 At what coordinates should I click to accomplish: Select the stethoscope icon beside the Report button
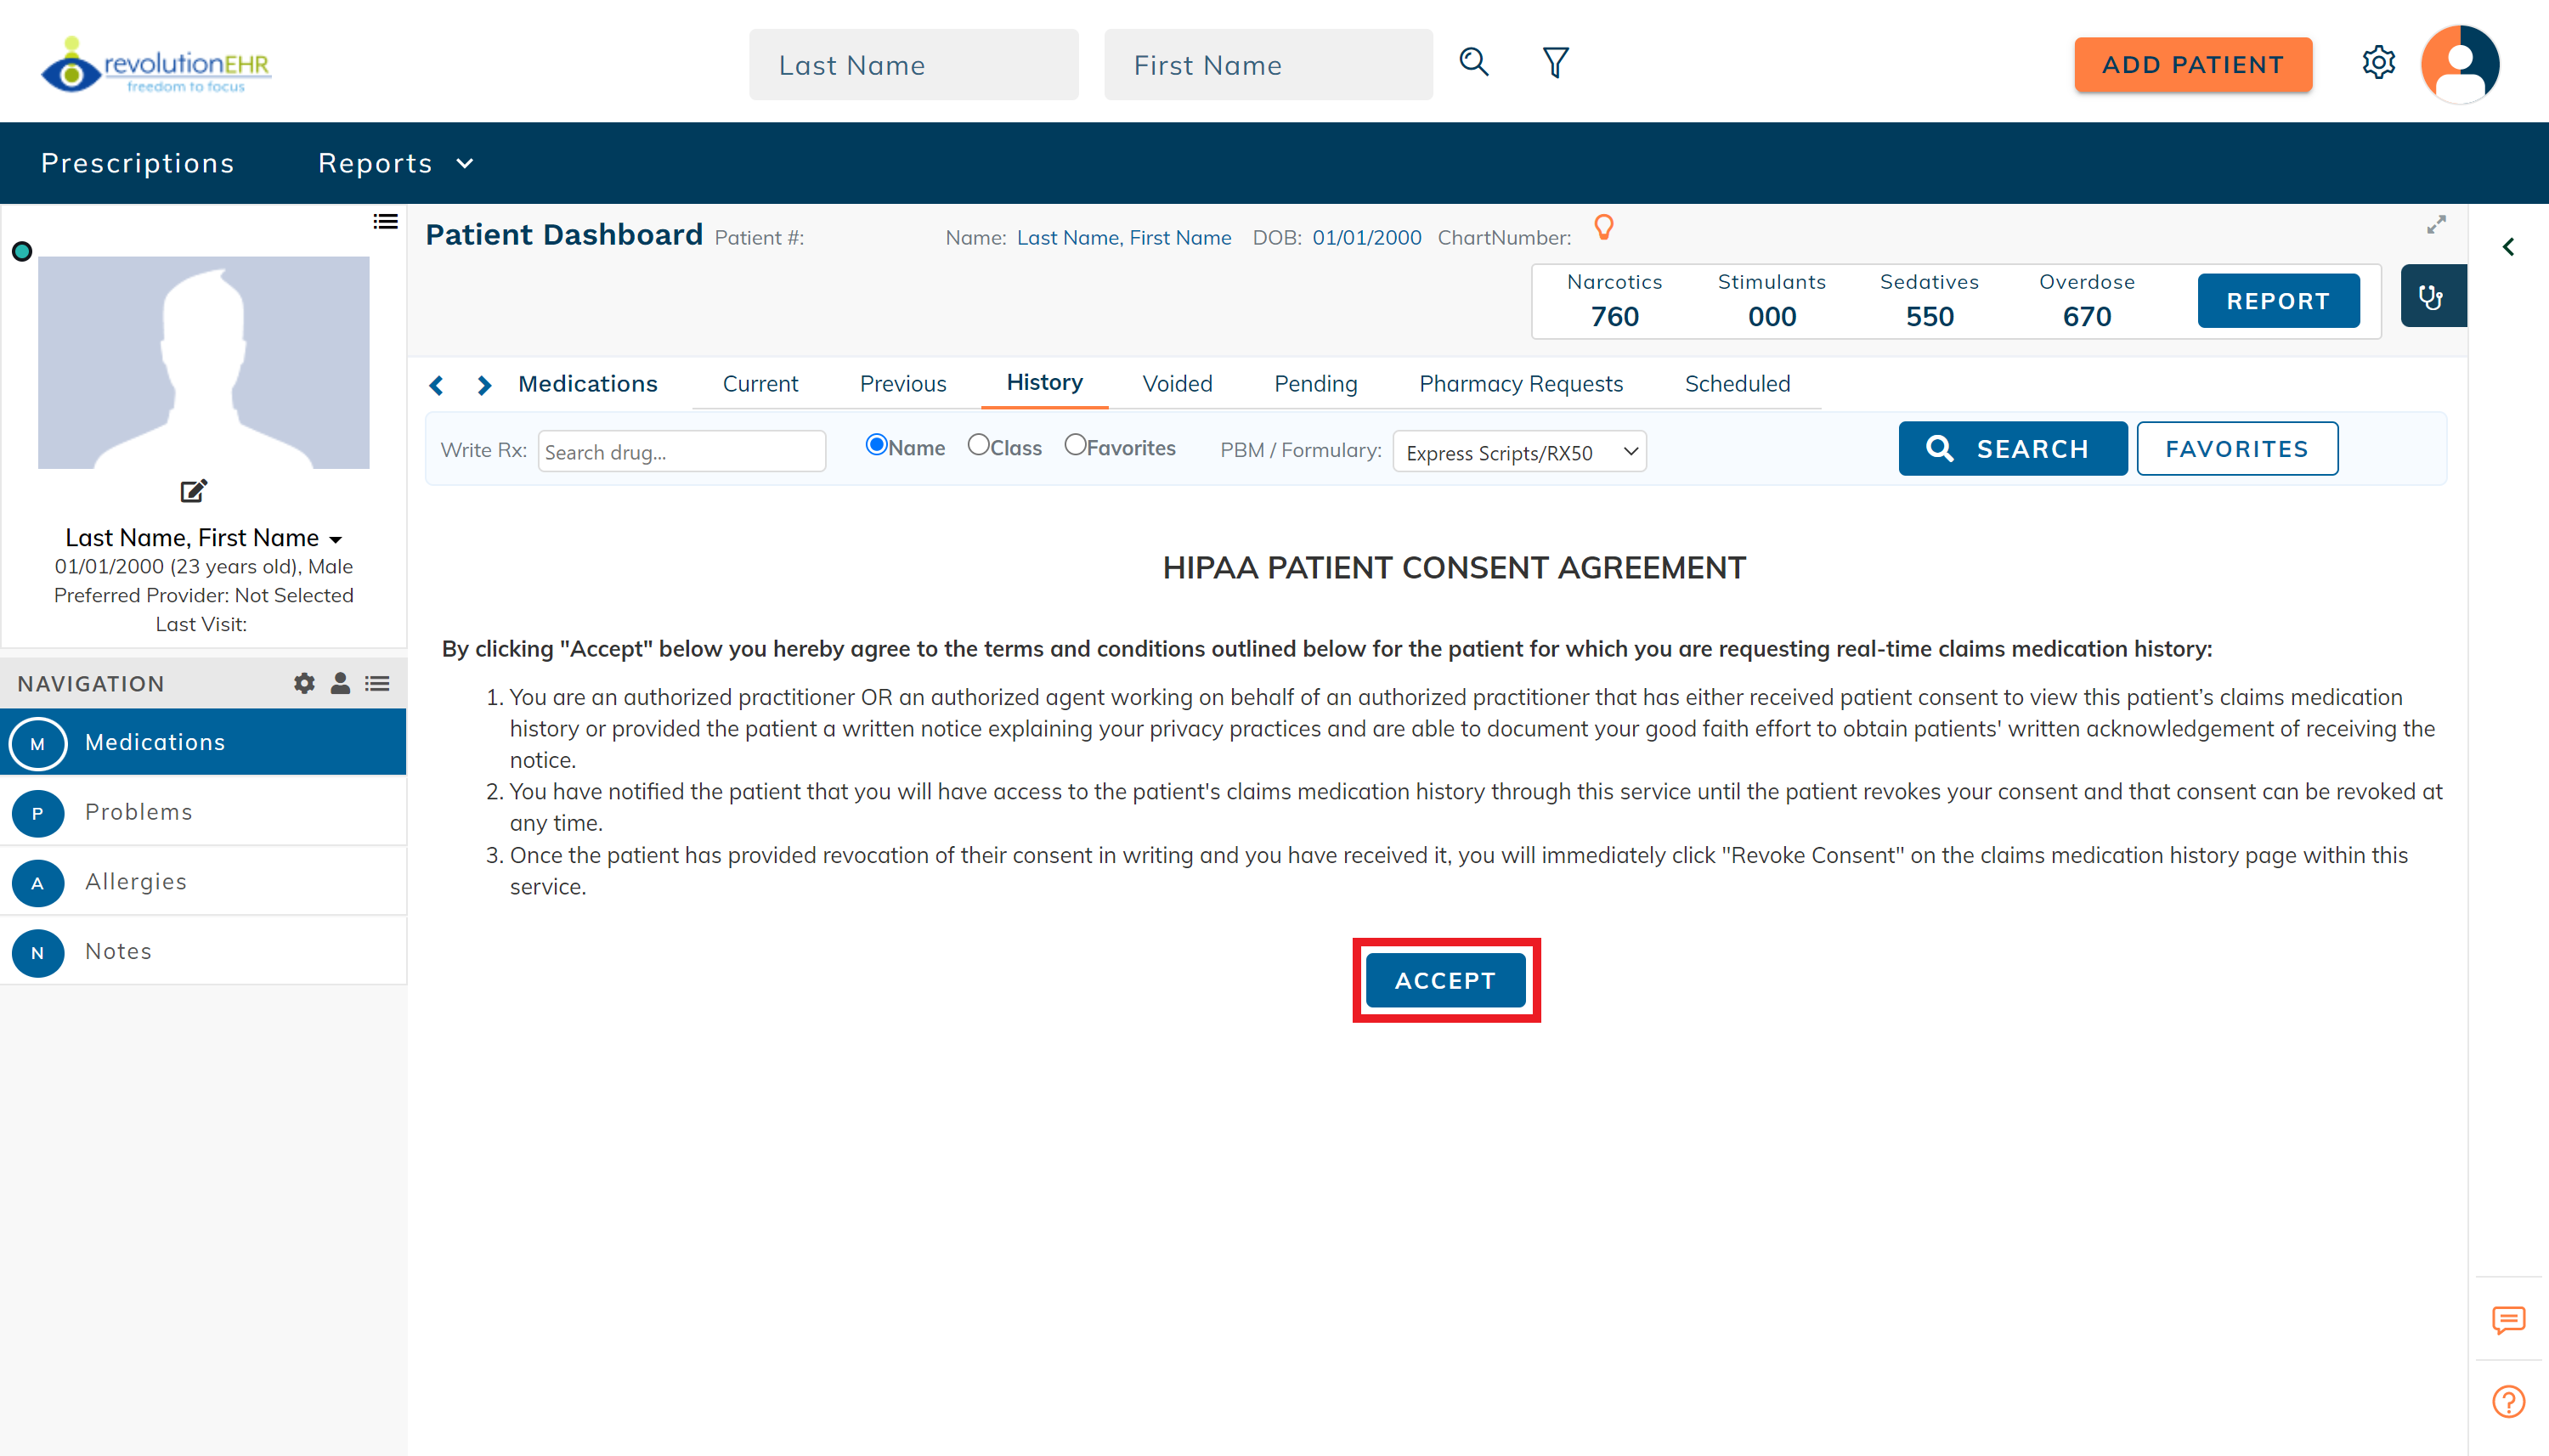tap(2432, 296)
